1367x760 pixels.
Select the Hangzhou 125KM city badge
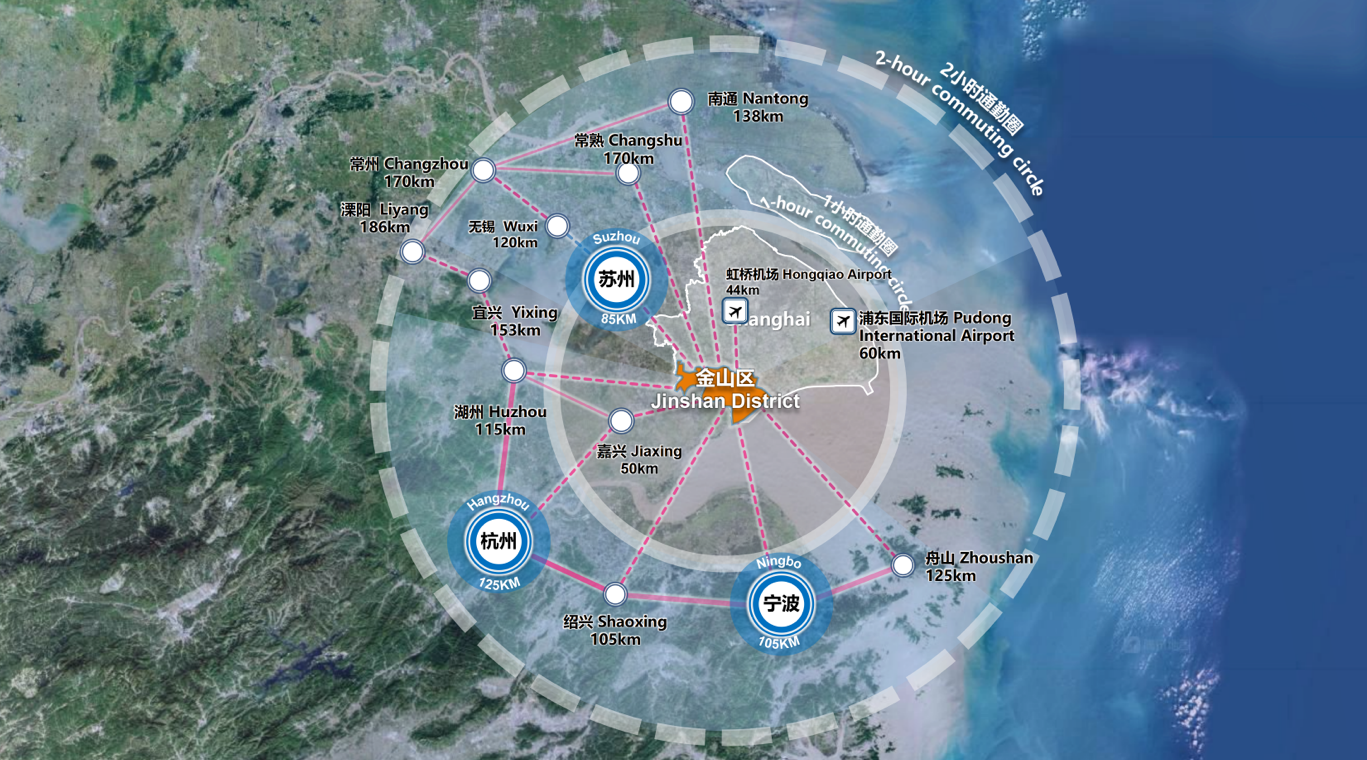[498, 542]
